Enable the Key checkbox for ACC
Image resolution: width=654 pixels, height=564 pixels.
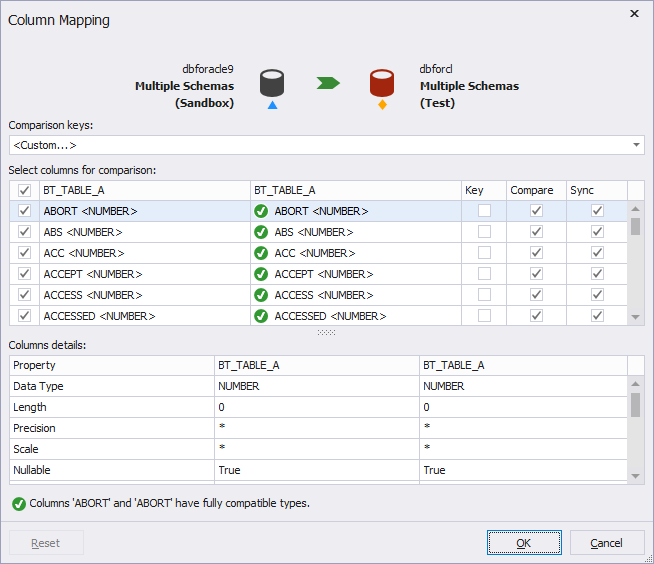pos(484,252)
